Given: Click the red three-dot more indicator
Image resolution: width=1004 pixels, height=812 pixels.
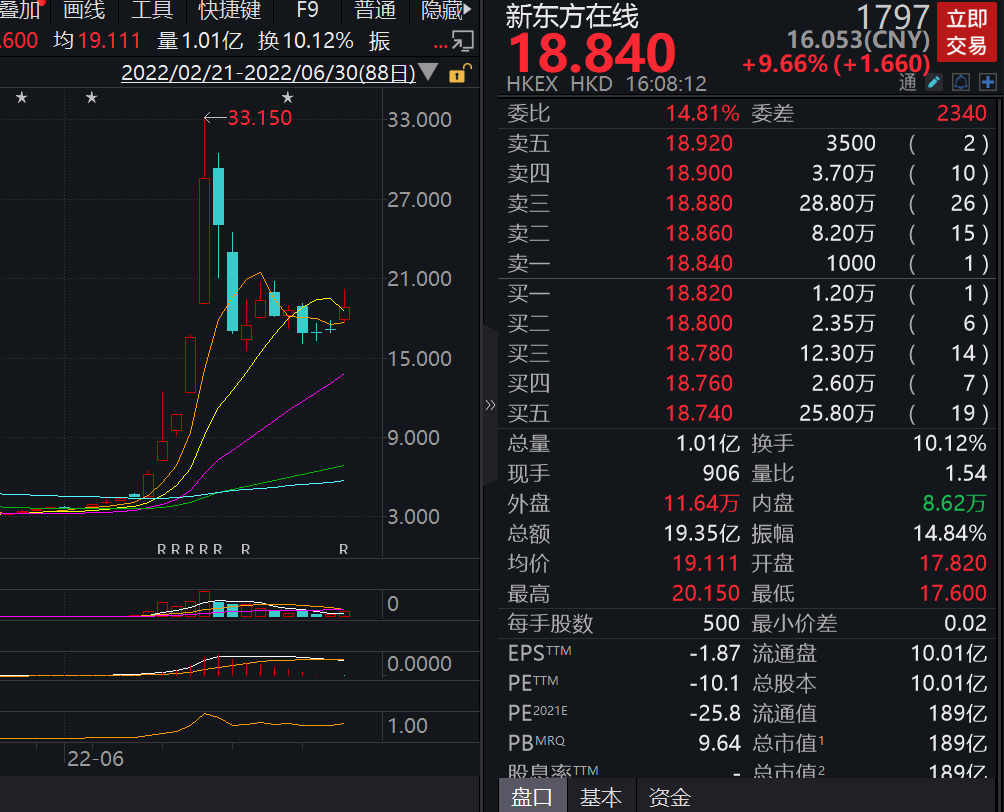Looking at the screenshot, I should [x=441, y=45].
